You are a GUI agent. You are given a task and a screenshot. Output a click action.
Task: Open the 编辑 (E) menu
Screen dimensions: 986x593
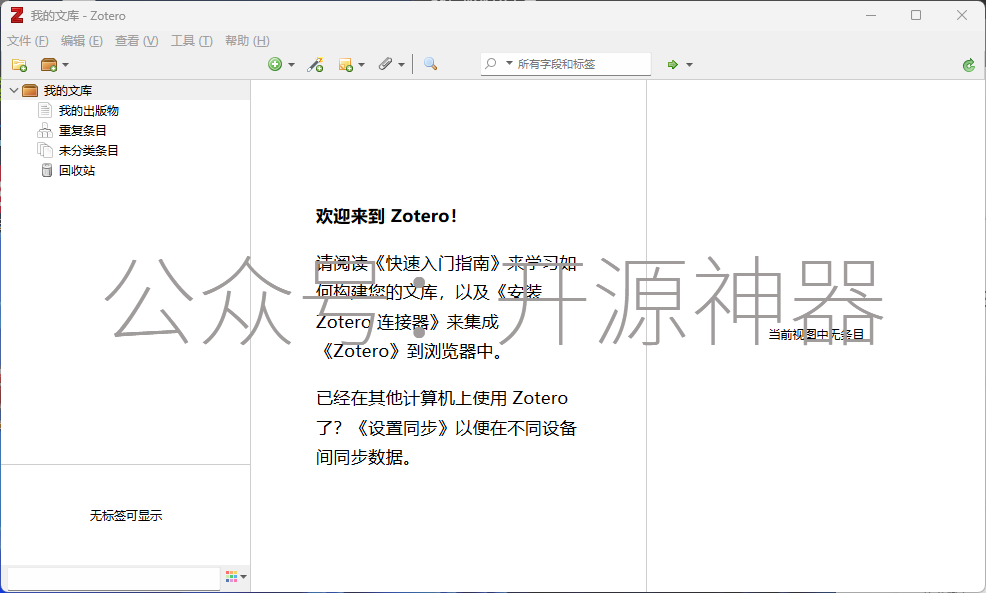(82, 41)
